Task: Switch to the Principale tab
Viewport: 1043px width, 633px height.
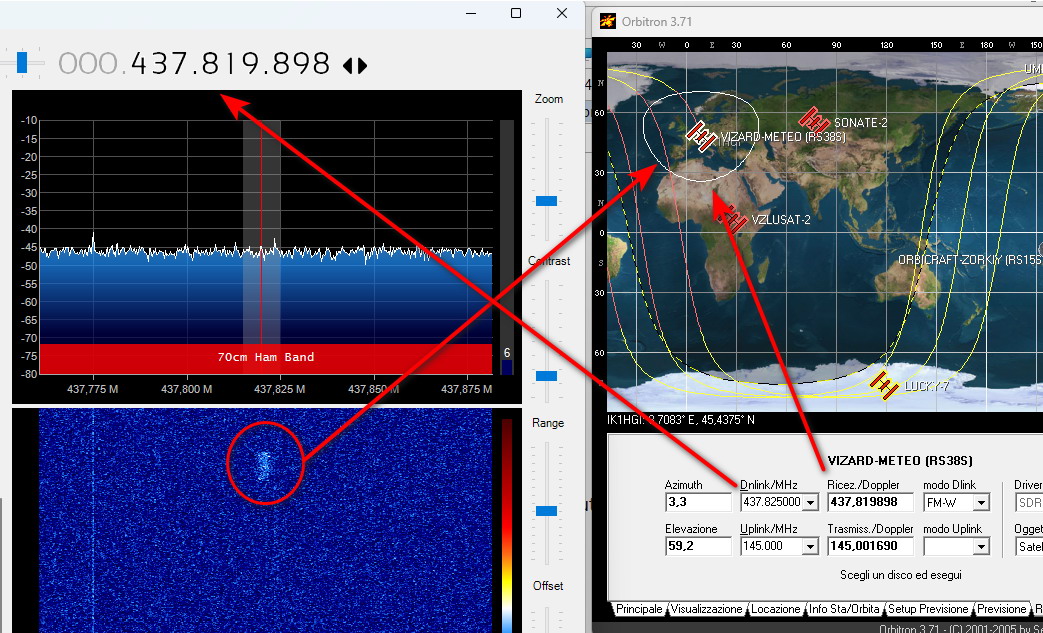Action: (639, 609)
